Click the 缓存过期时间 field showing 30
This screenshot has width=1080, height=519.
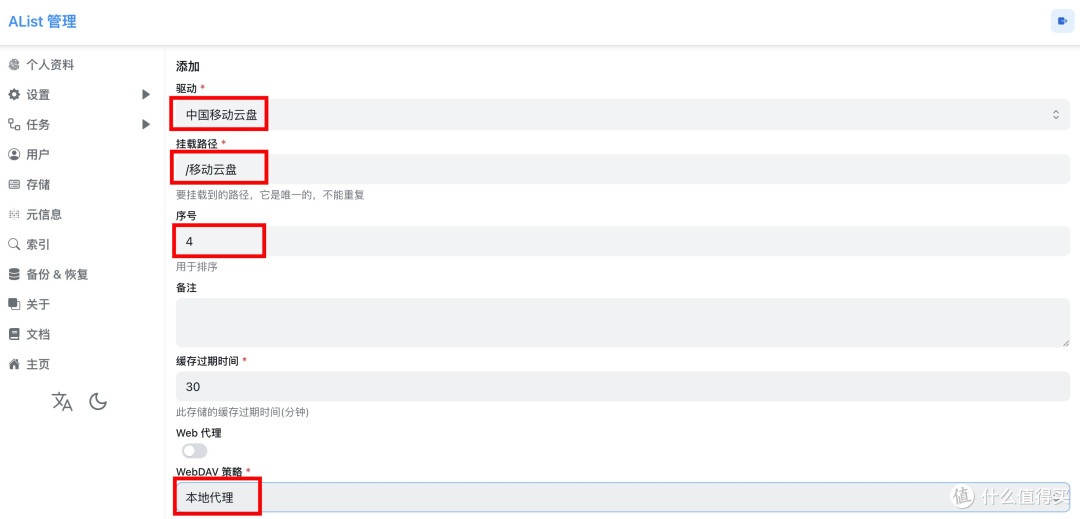coord(623,386)
